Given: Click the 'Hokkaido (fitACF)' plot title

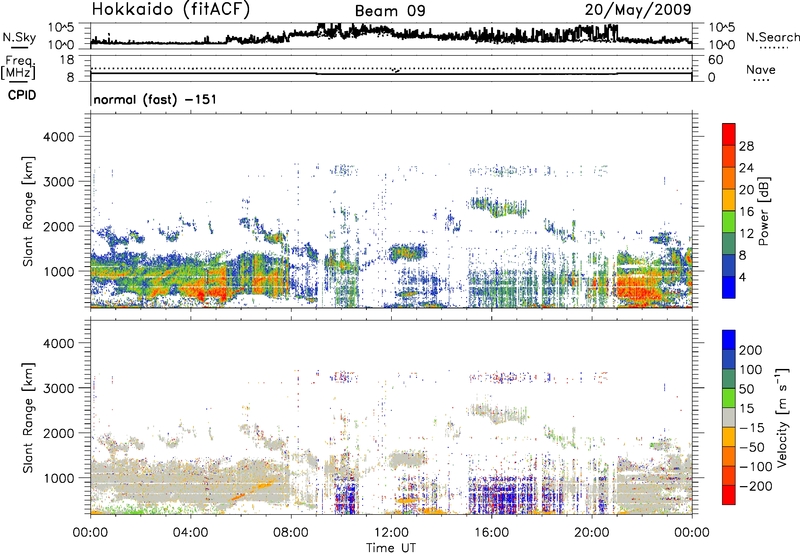Looking at the screenshot, I should pos(171,9).
